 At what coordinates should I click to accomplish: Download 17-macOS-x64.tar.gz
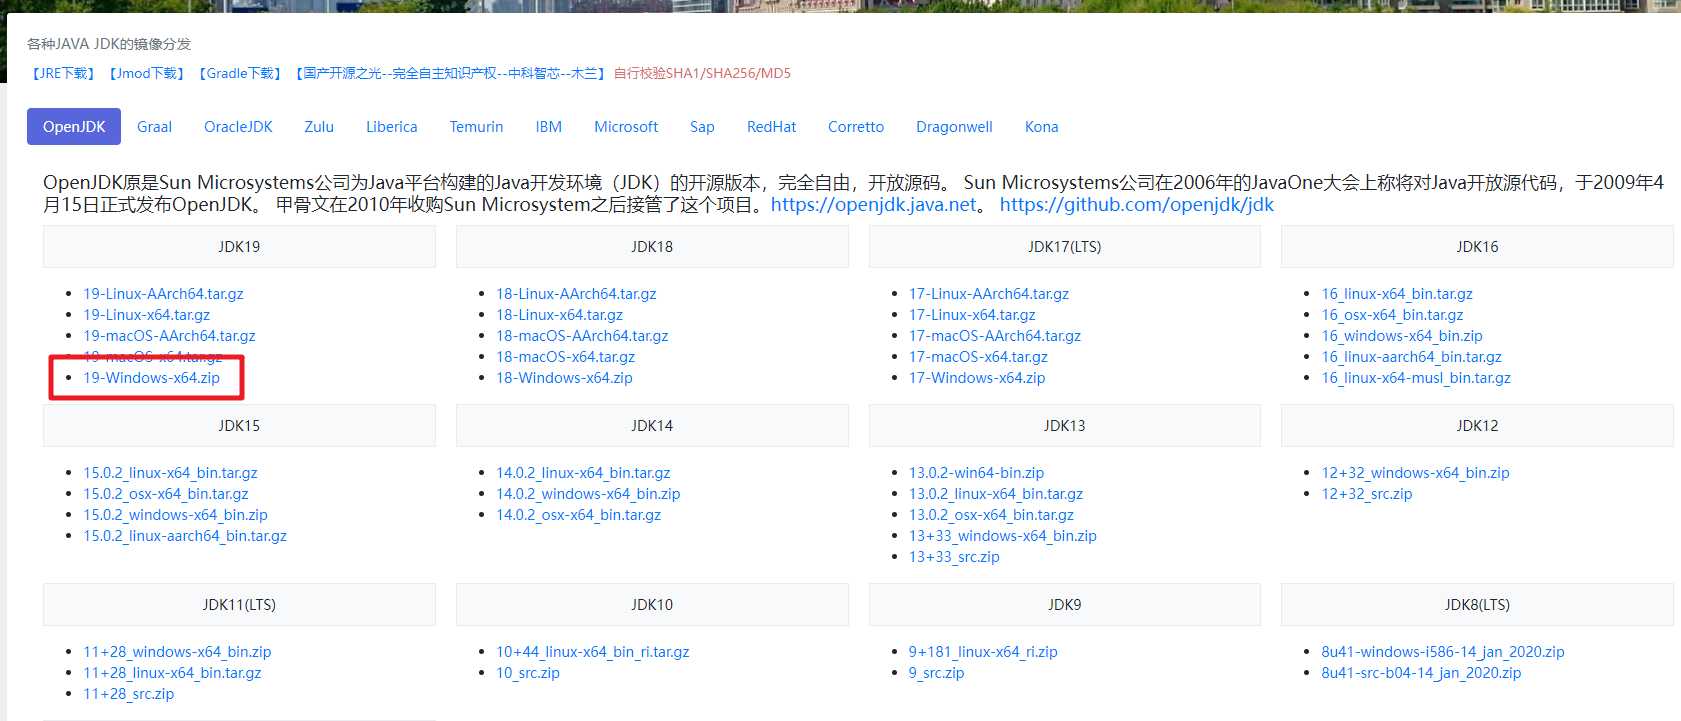[x=978, y=357]
